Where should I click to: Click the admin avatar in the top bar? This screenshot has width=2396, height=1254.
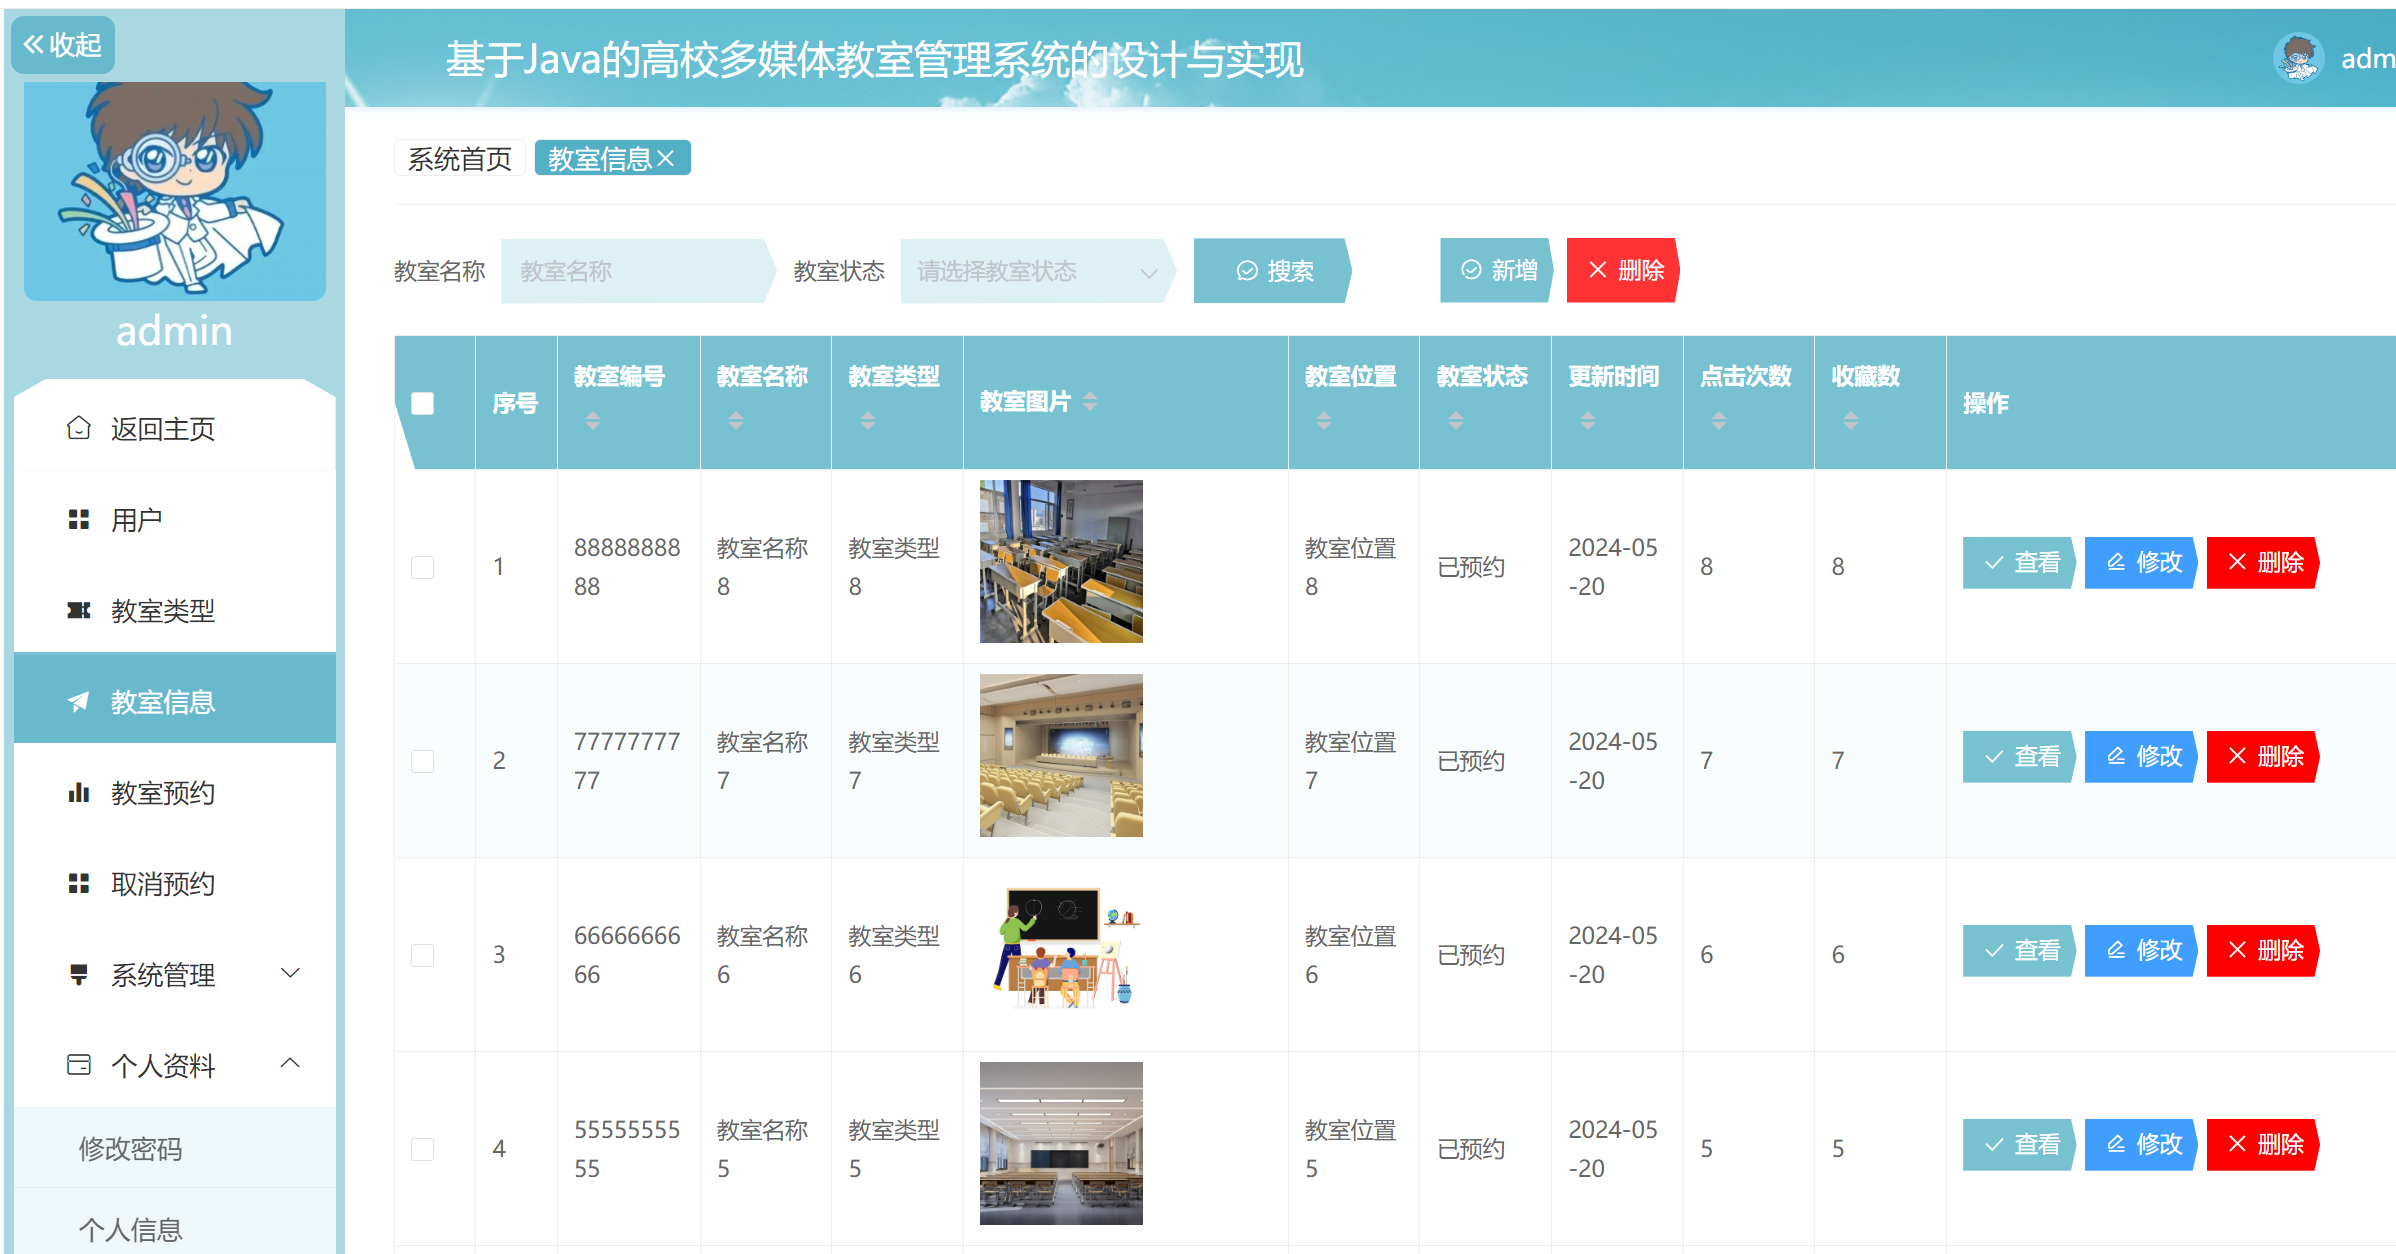tap(2298, 57)
